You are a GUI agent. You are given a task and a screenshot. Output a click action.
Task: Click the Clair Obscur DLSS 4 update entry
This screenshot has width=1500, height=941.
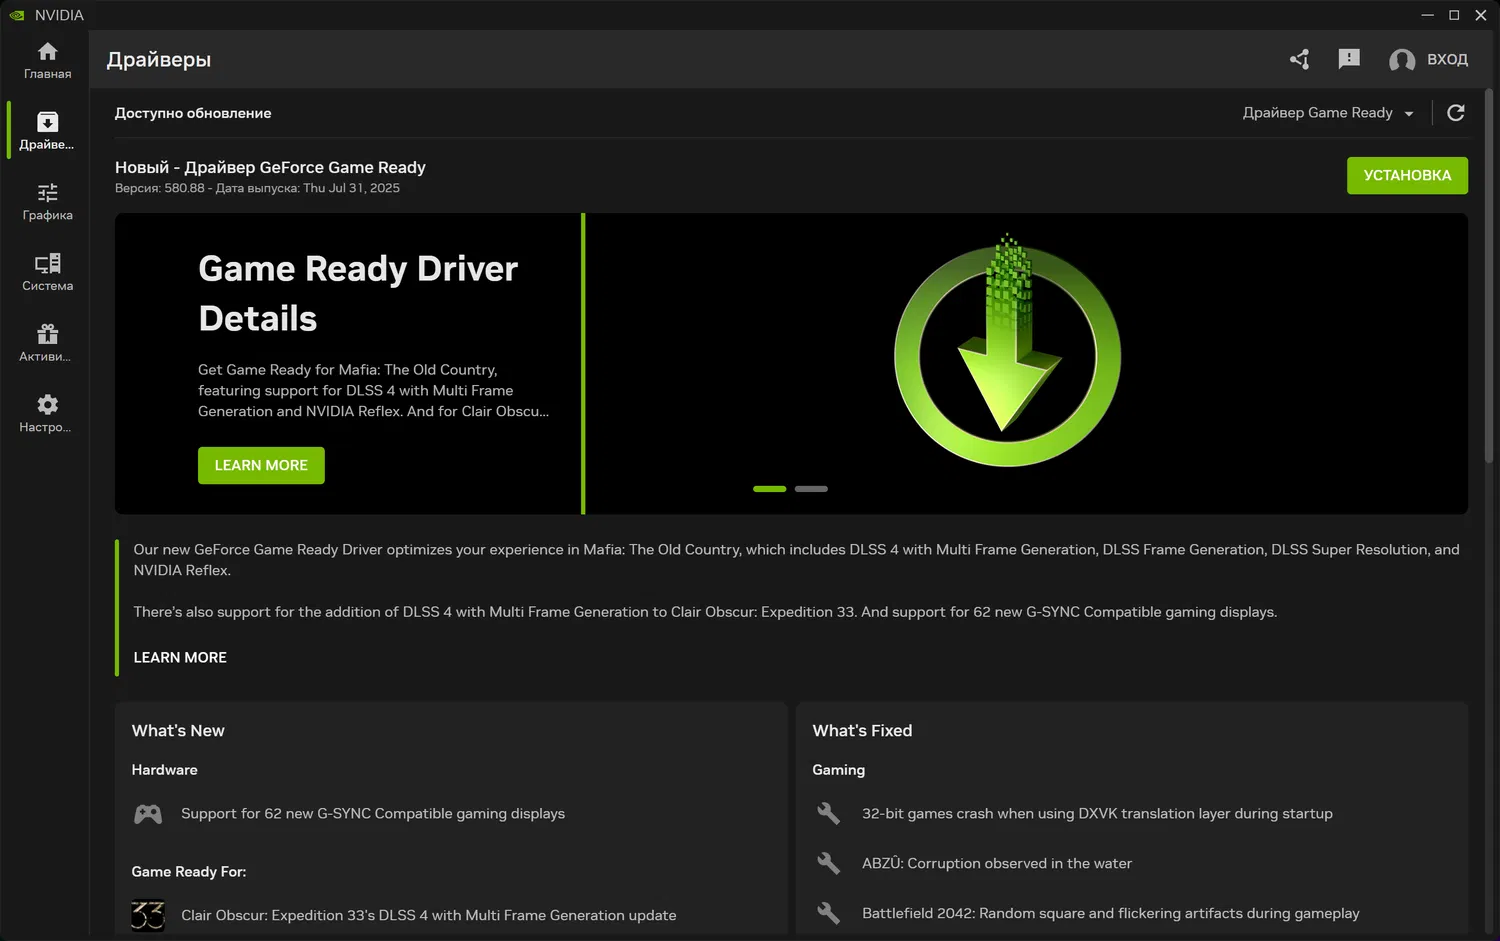tap(429, 915)
